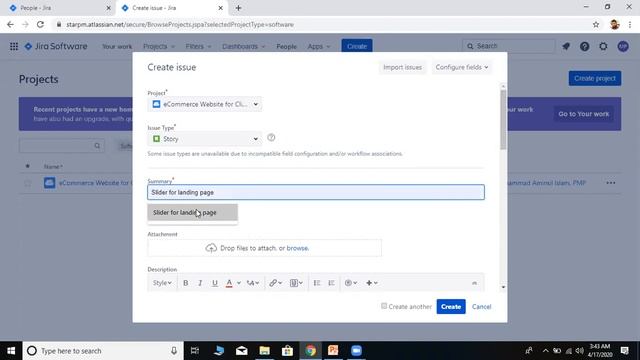Open the Jira app switcher grid icon
The width and height of the screenshot is (640, 360).
[14, 47]
